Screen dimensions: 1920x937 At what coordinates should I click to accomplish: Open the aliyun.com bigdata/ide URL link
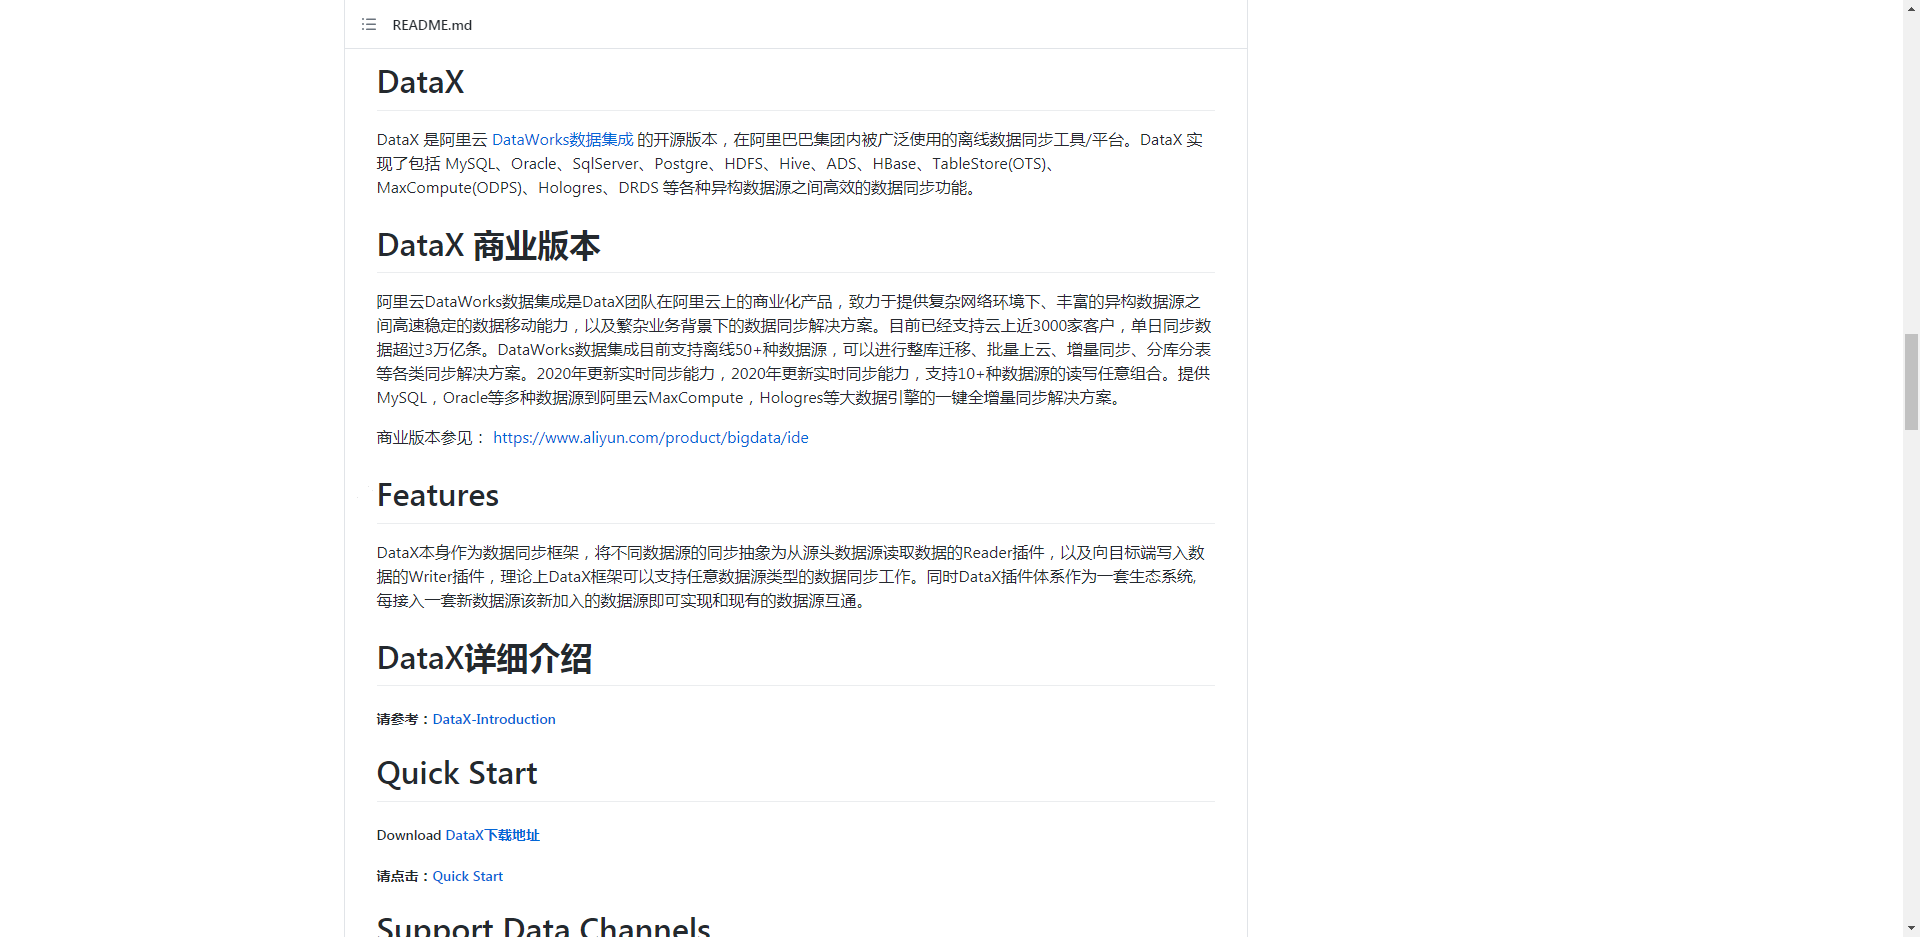click(x=650, y=438)
